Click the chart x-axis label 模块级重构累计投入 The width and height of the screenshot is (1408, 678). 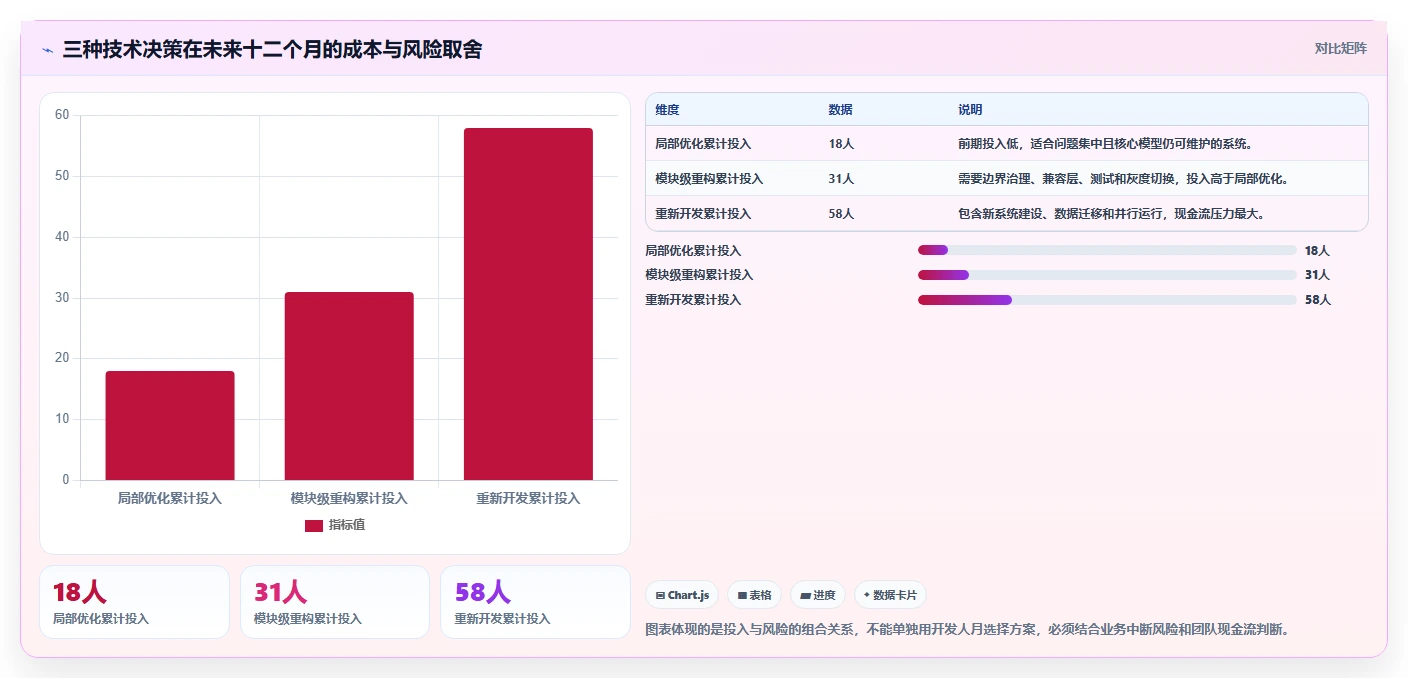click(349, 498)
